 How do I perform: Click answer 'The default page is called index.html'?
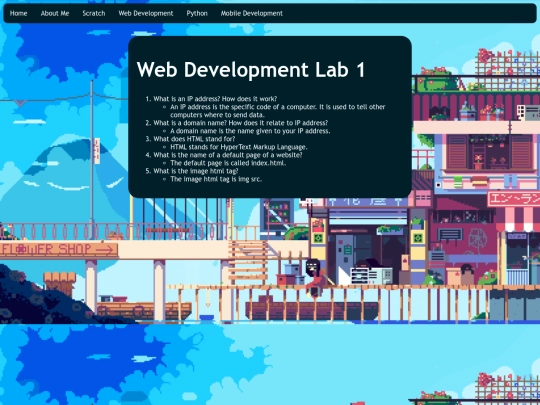pos(228,163)
